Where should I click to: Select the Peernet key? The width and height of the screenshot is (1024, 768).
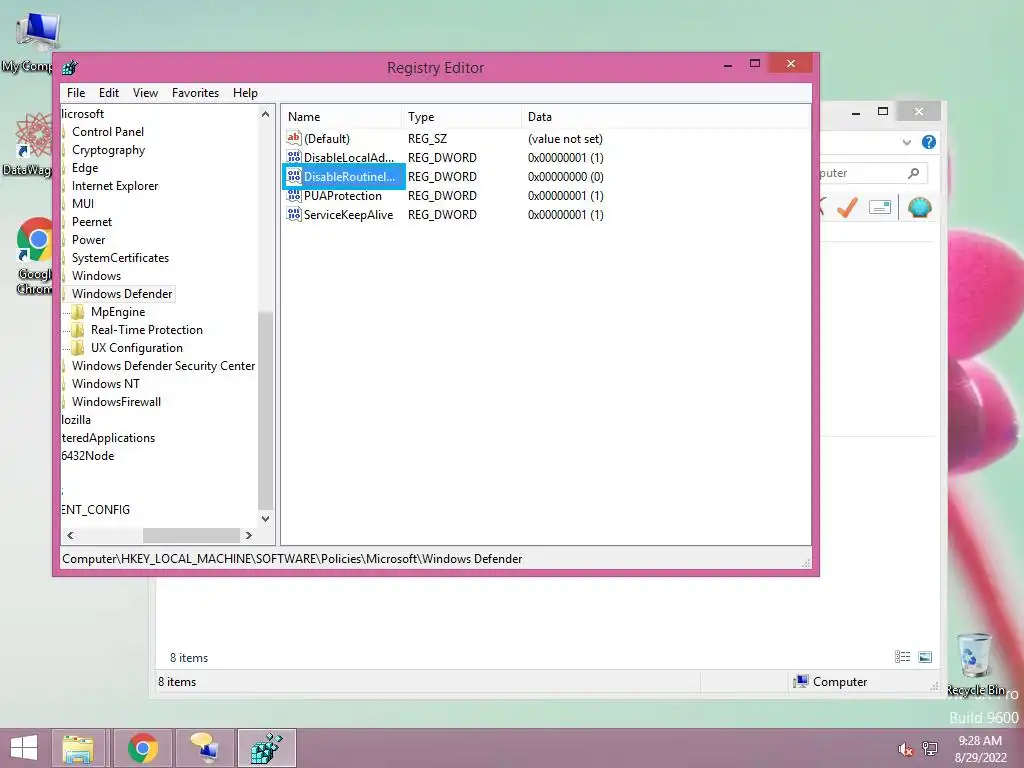pyautogui.click(x=91, y=221)
